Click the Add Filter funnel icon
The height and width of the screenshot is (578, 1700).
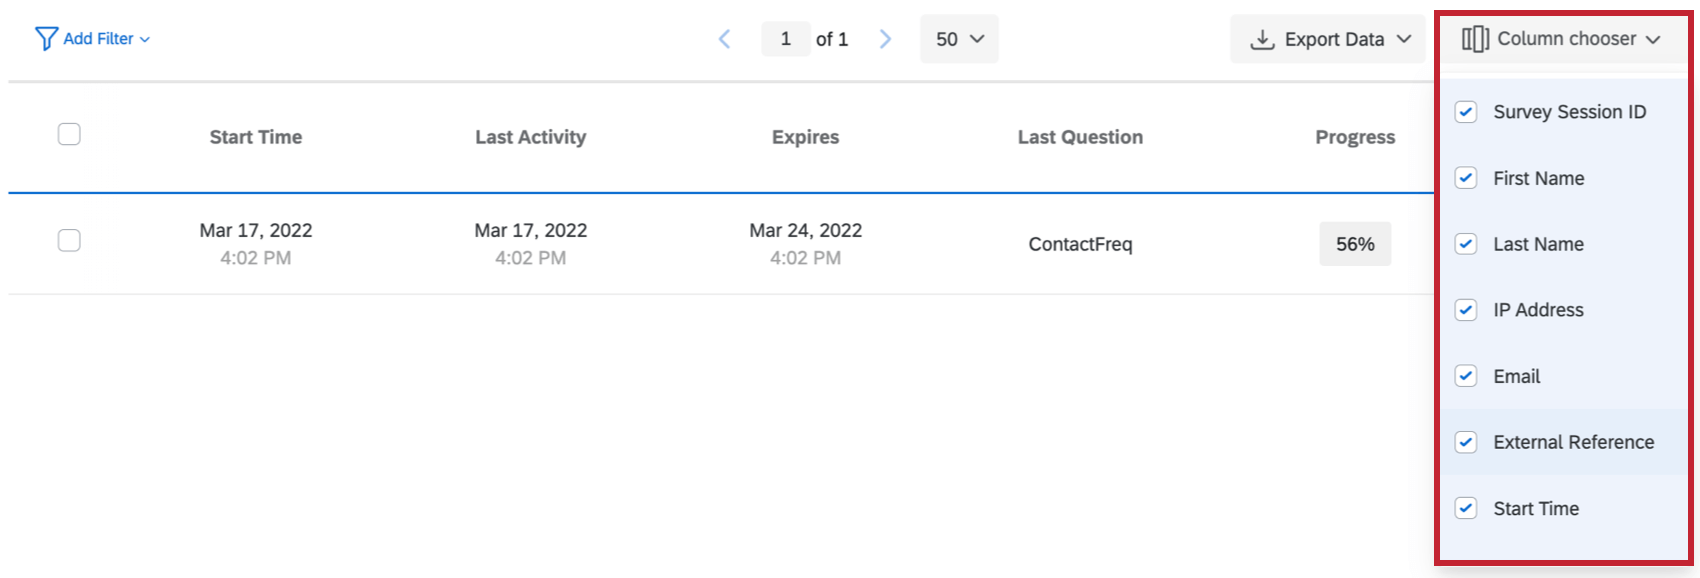pos(46,39)
